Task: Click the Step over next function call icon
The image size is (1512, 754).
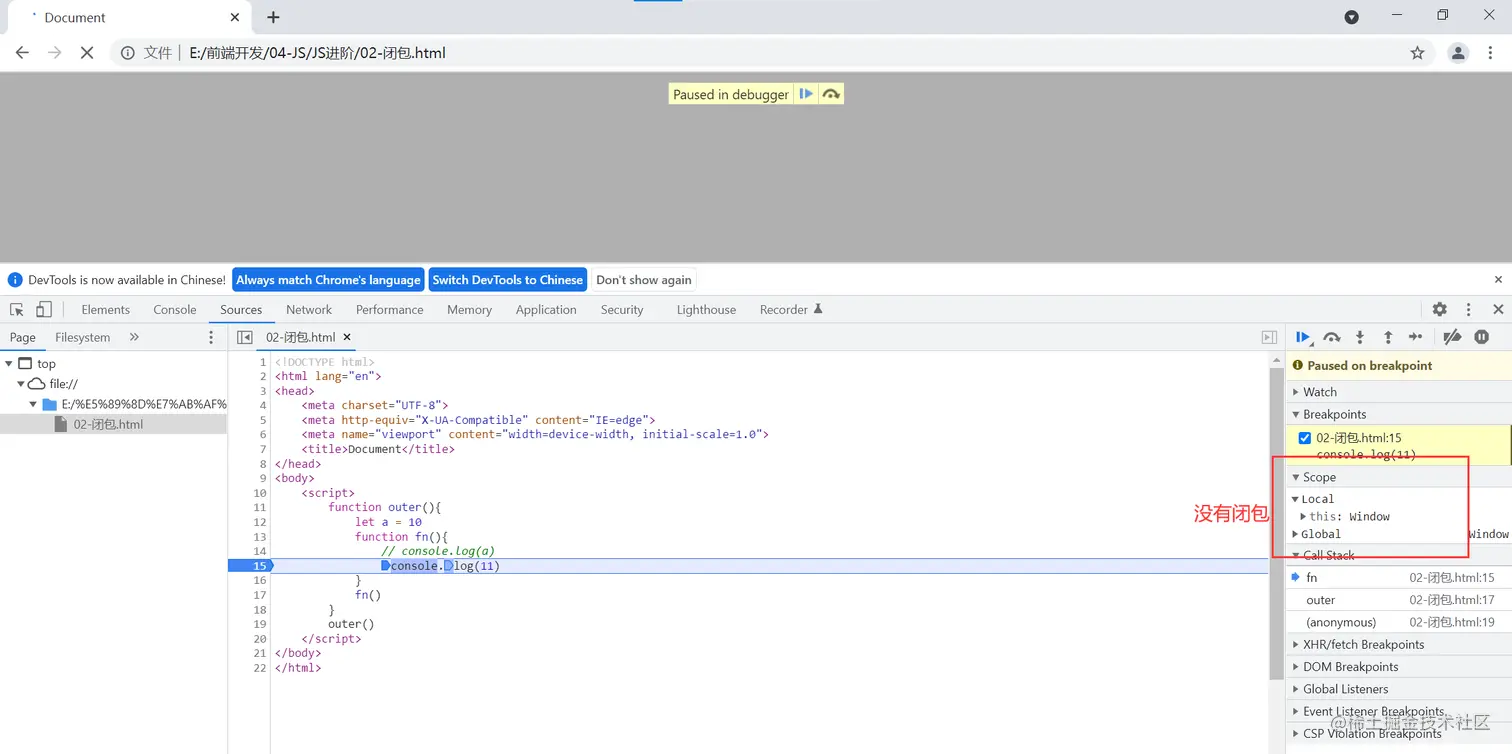Action: coord(1332,338)
